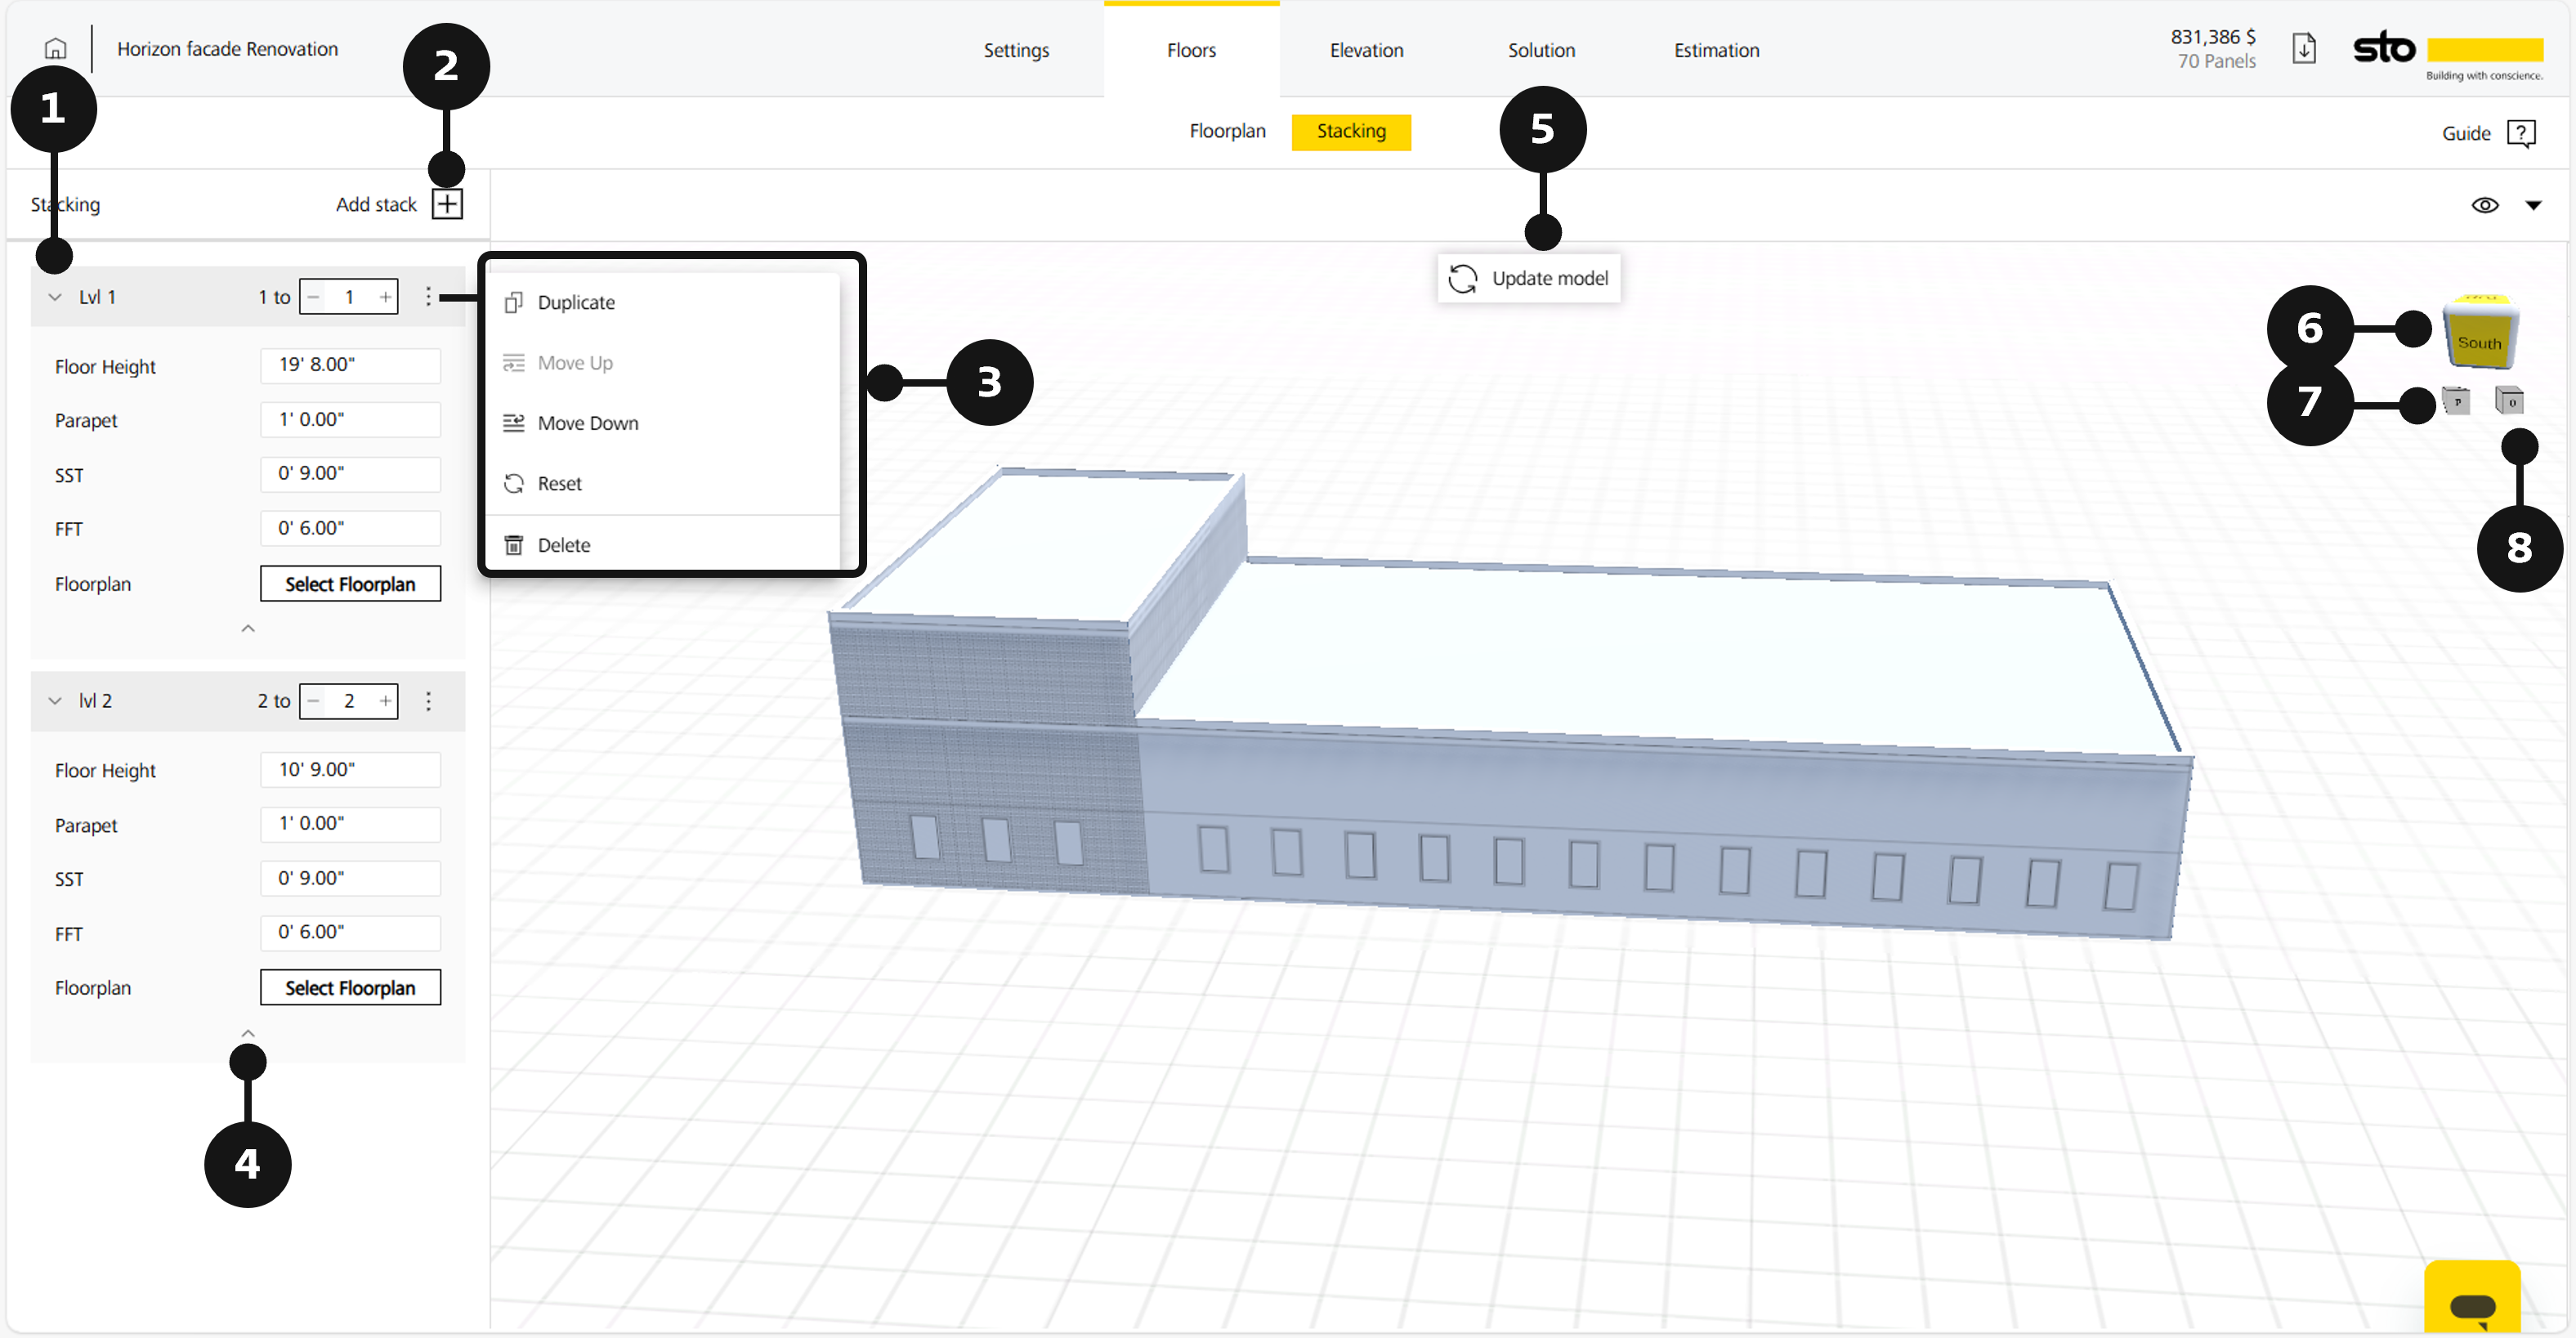The image size is (2576, 1338).
Task: Switch to the Floorplan sub-tab
Action: (x=1227, y=131)
